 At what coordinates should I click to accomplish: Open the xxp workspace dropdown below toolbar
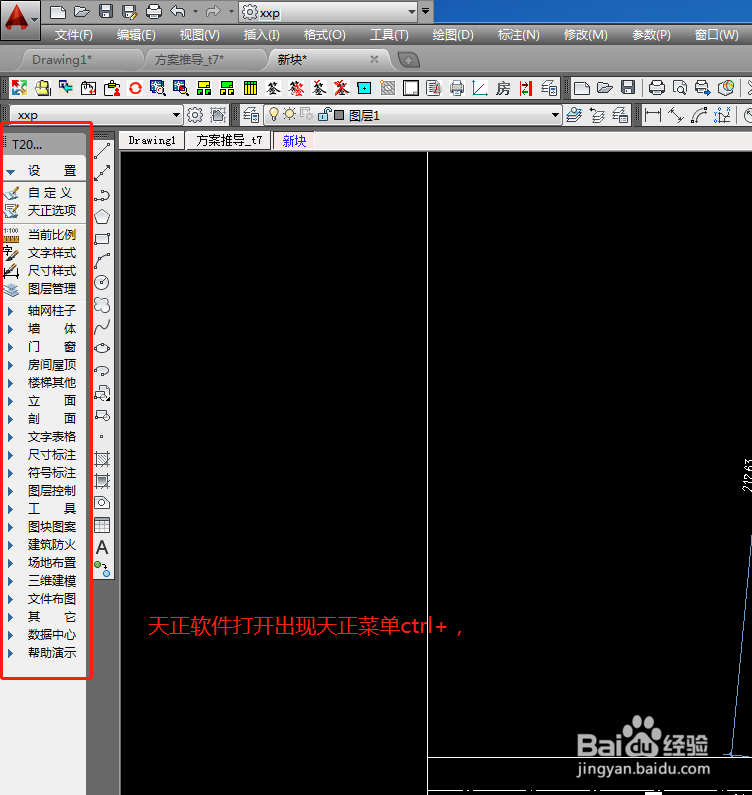176,115
